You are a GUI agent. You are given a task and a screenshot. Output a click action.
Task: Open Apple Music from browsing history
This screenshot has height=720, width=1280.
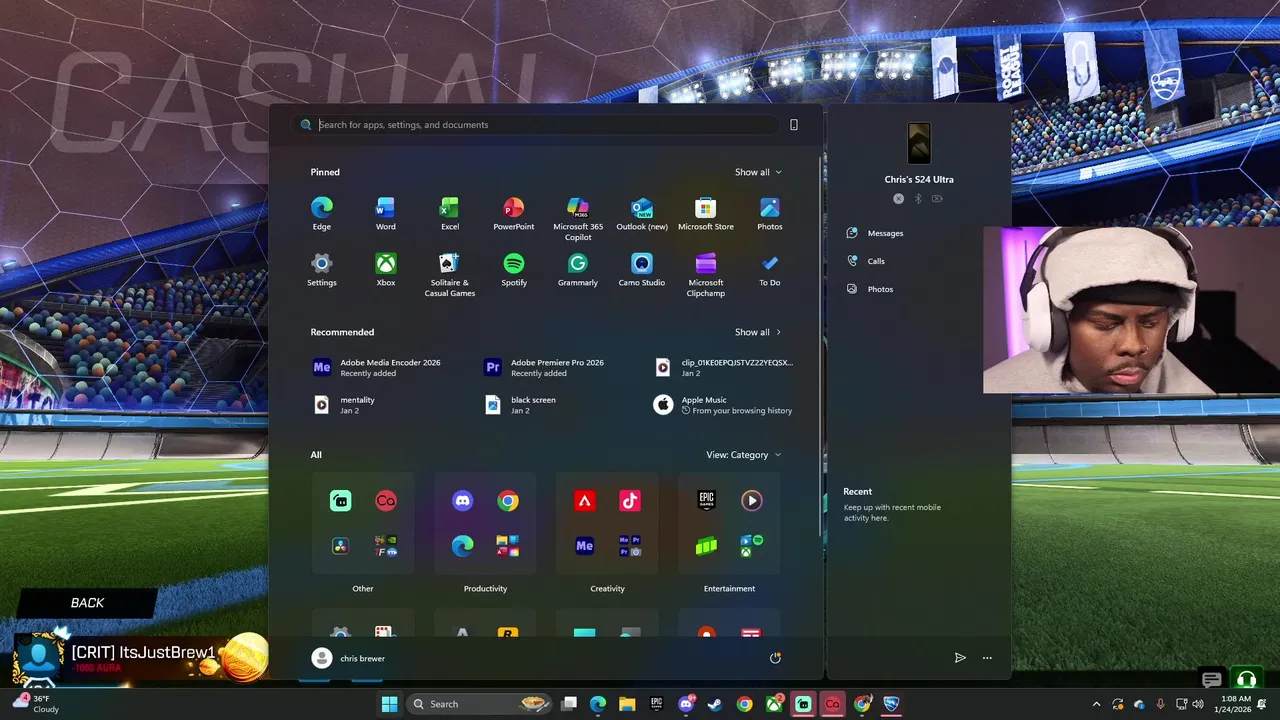724,404
